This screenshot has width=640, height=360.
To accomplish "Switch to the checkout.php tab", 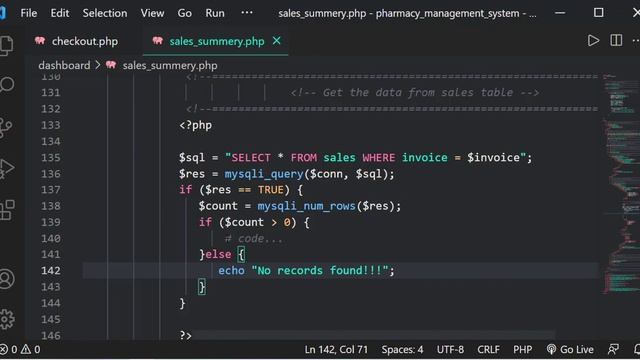I will tap(85, 41).
